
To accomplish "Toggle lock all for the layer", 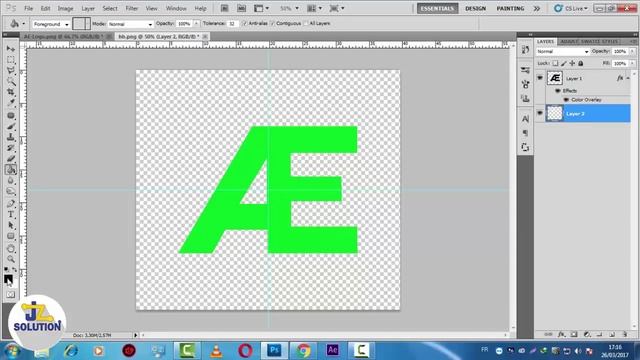I will [x=580, y=63].
